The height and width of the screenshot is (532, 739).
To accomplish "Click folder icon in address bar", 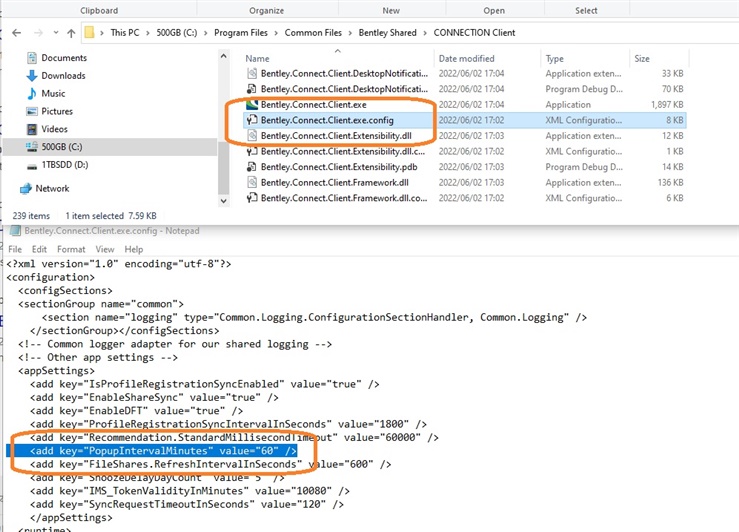I will pos(89,33).
